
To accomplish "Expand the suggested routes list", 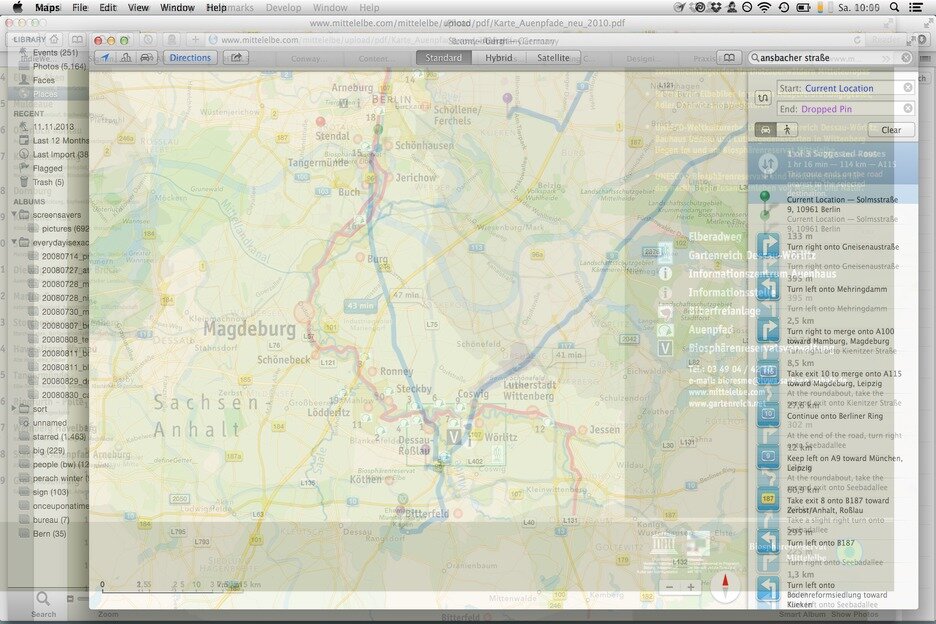I will pos(768,163).
